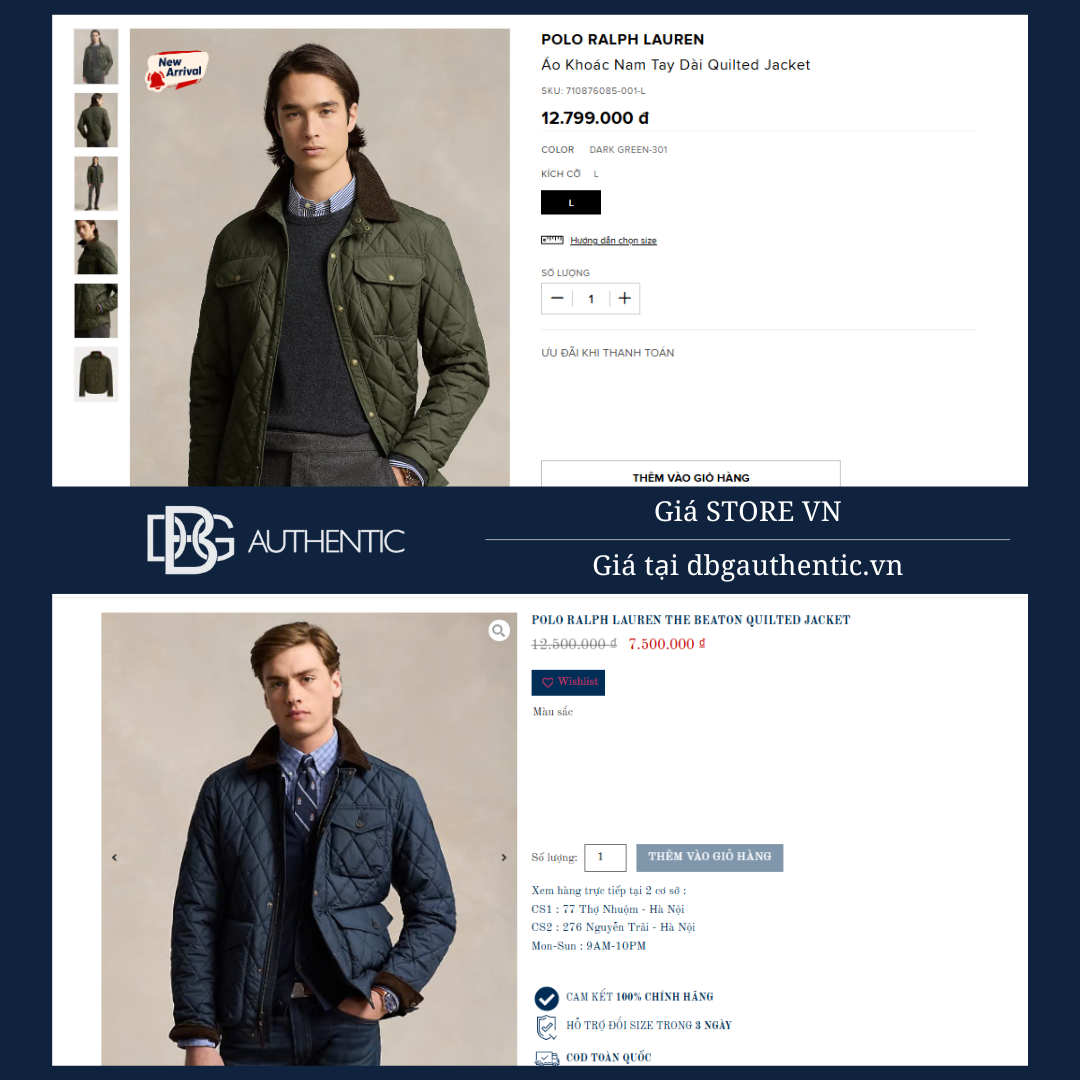Click the DBG Authentic logo
Screen dimensions: 1080x1080
(276, 540)
